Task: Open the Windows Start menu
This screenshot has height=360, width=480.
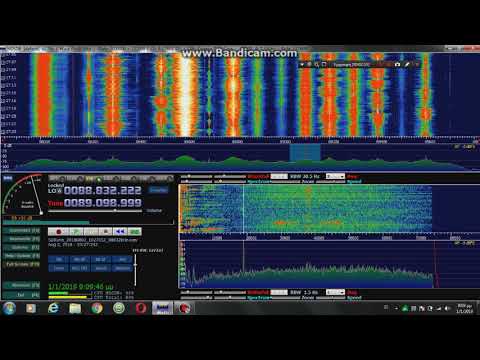Action: (9, 308)
